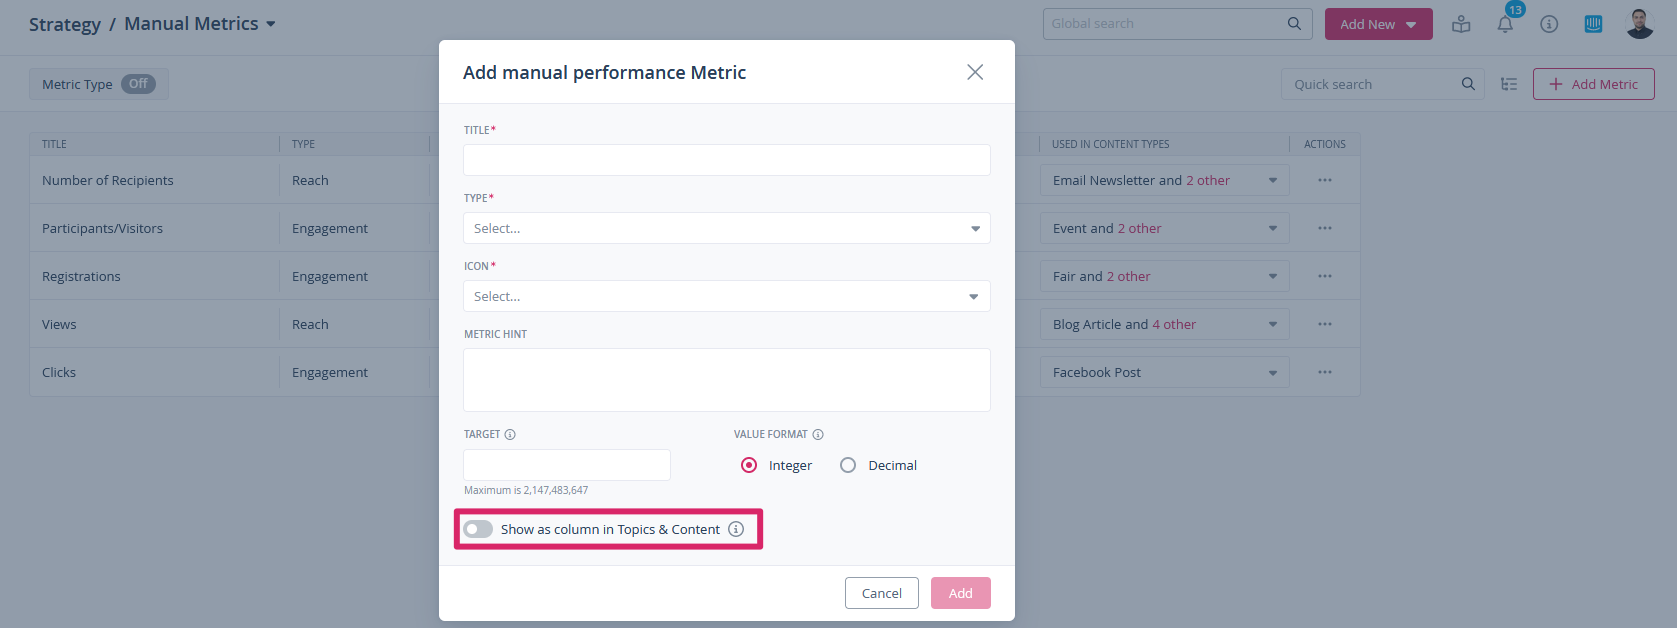Click the Value Format info icon
This screenshot has height=628, width=1677.
(818, 435)
